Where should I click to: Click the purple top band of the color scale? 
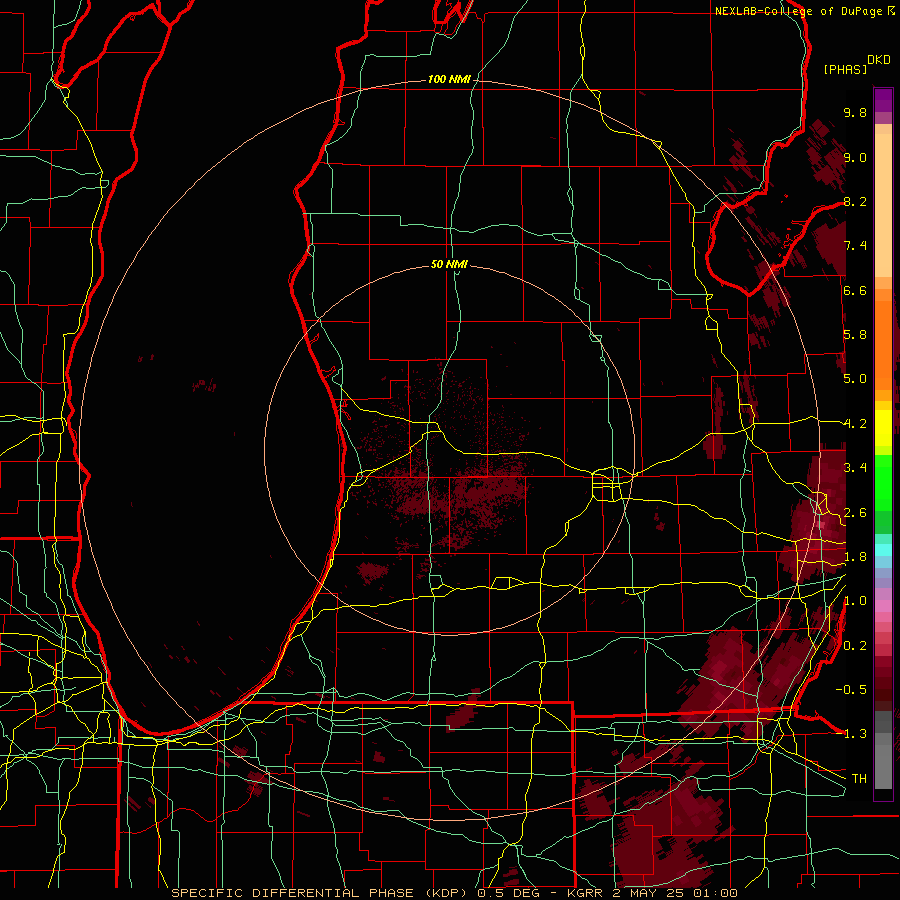[883, 100]
